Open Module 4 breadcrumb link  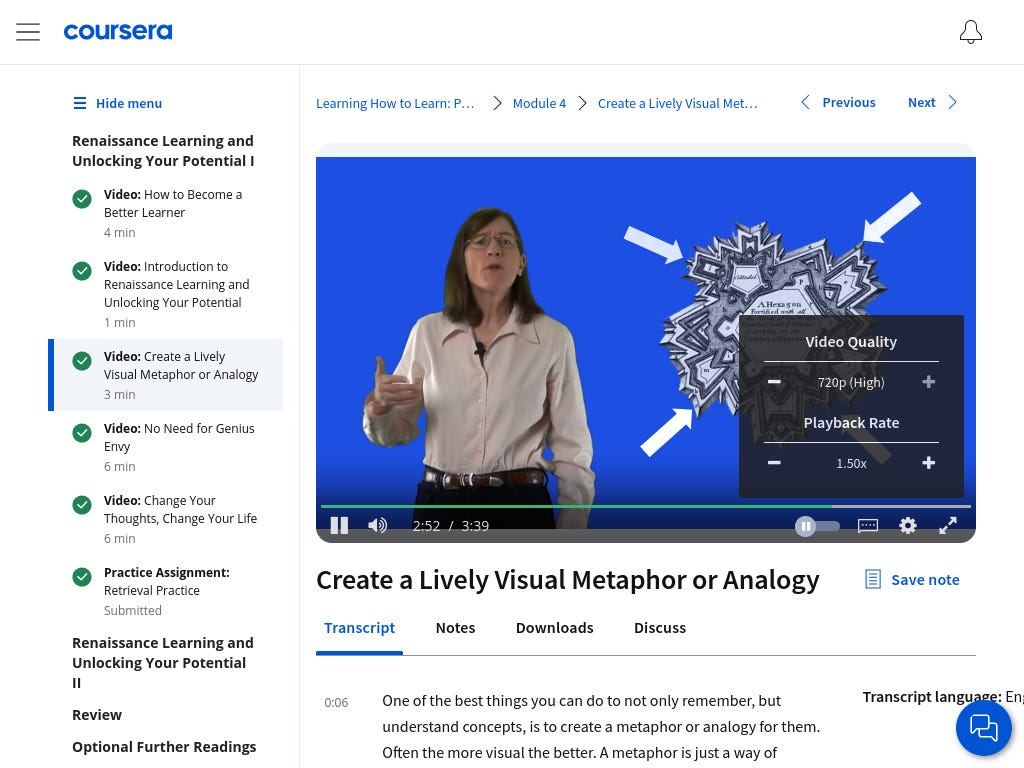click(x=539, y=103)
